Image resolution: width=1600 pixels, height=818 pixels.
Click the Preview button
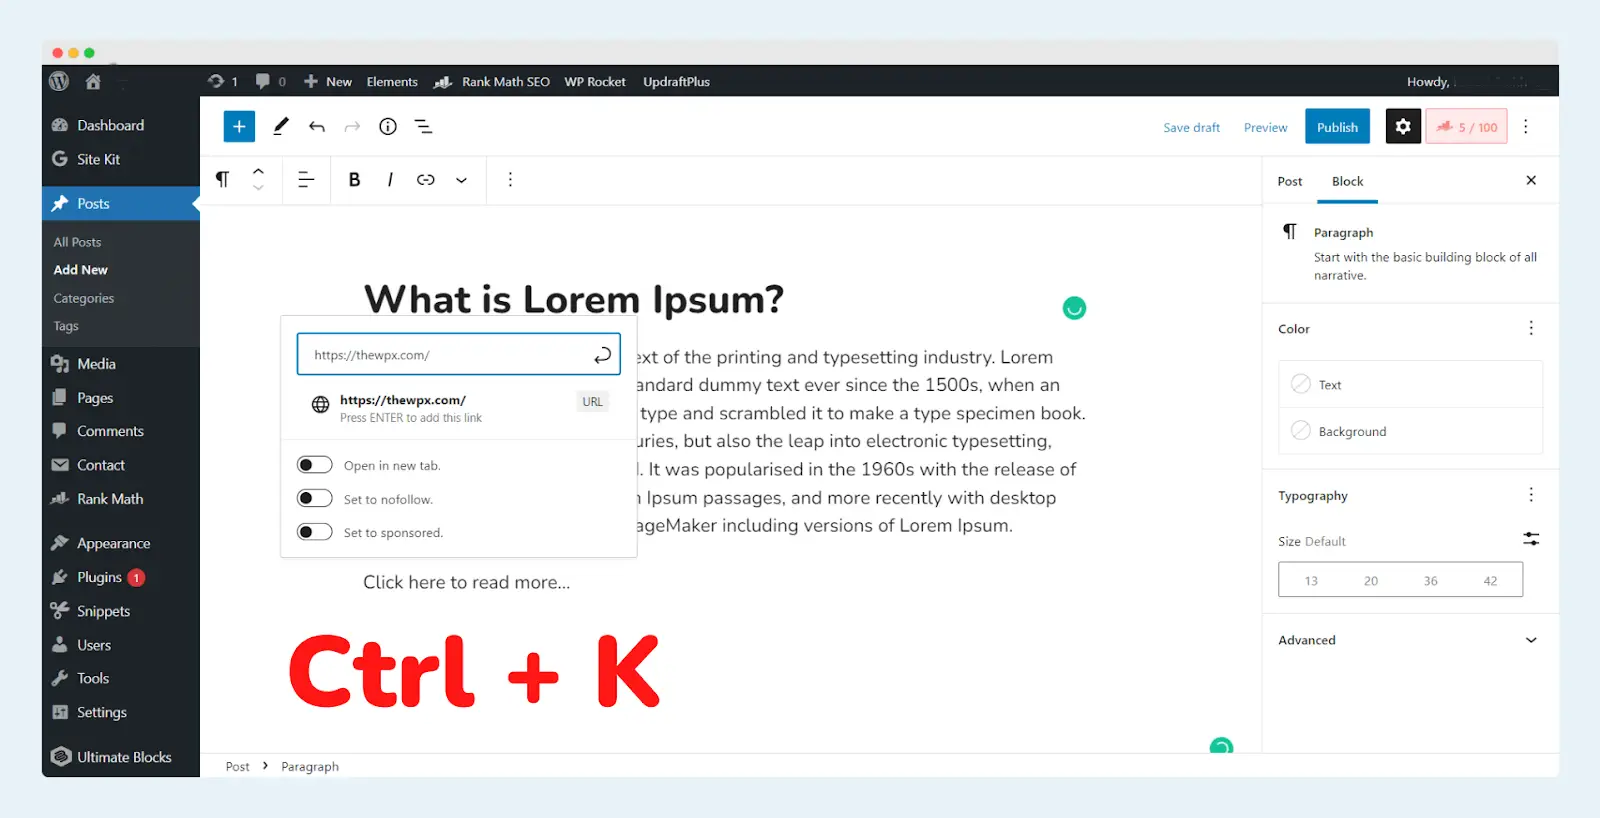click(1266, 127)
